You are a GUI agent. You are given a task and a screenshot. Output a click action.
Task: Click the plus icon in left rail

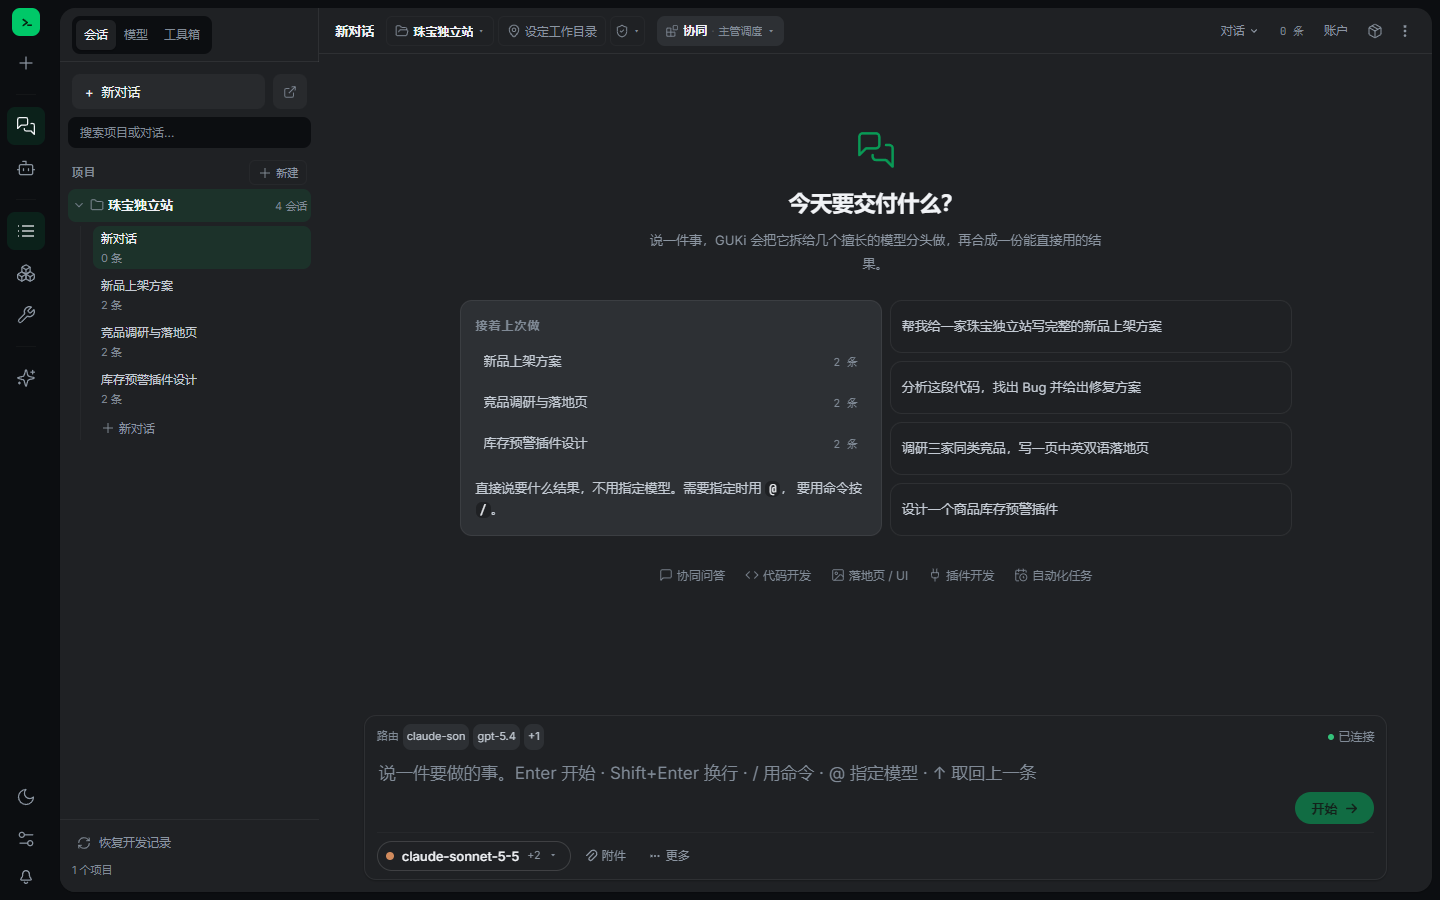point(26,63)
